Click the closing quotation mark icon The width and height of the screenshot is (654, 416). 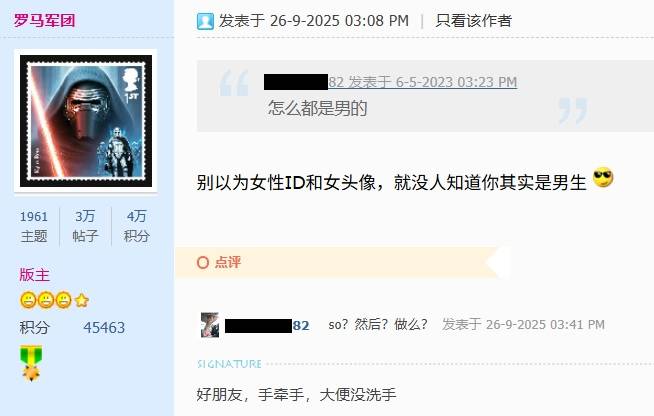(573, 111)
